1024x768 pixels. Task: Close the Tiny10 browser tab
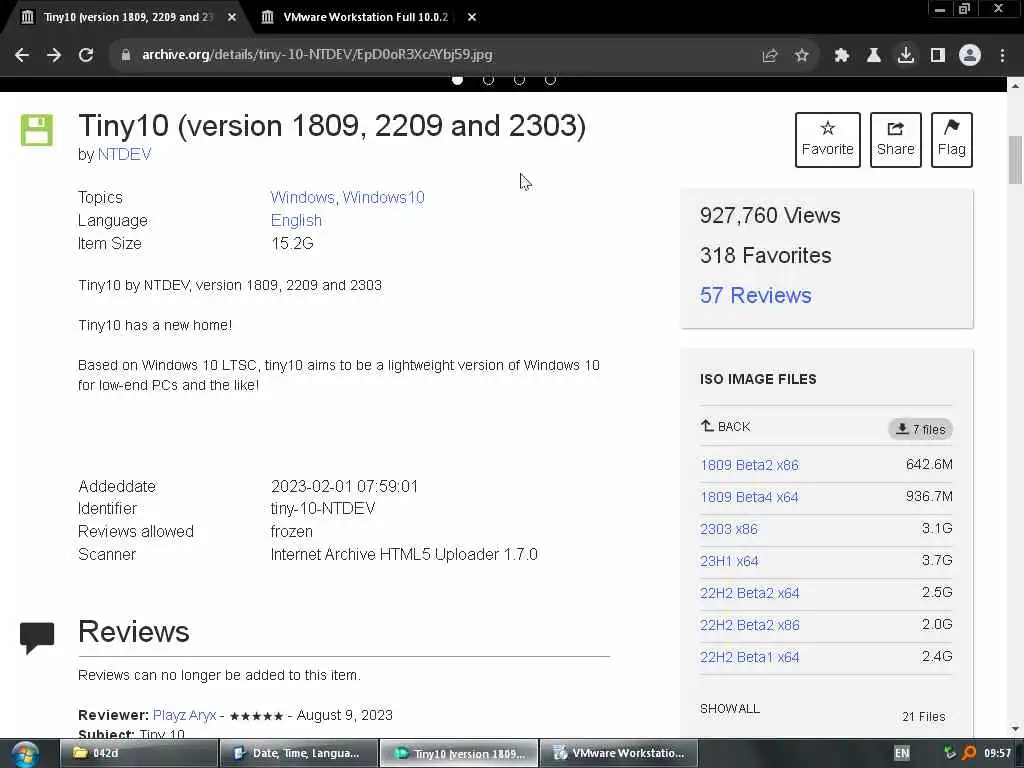pyautogui.click(x=232, y=18)
